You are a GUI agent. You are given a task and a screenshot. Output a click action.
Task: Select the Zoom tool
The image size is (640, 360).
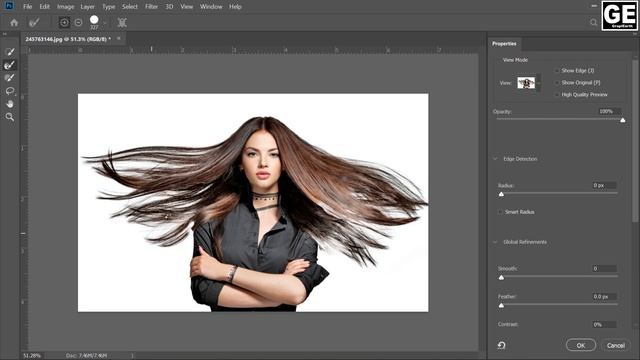pyautogui.click(x=10, y=117)
